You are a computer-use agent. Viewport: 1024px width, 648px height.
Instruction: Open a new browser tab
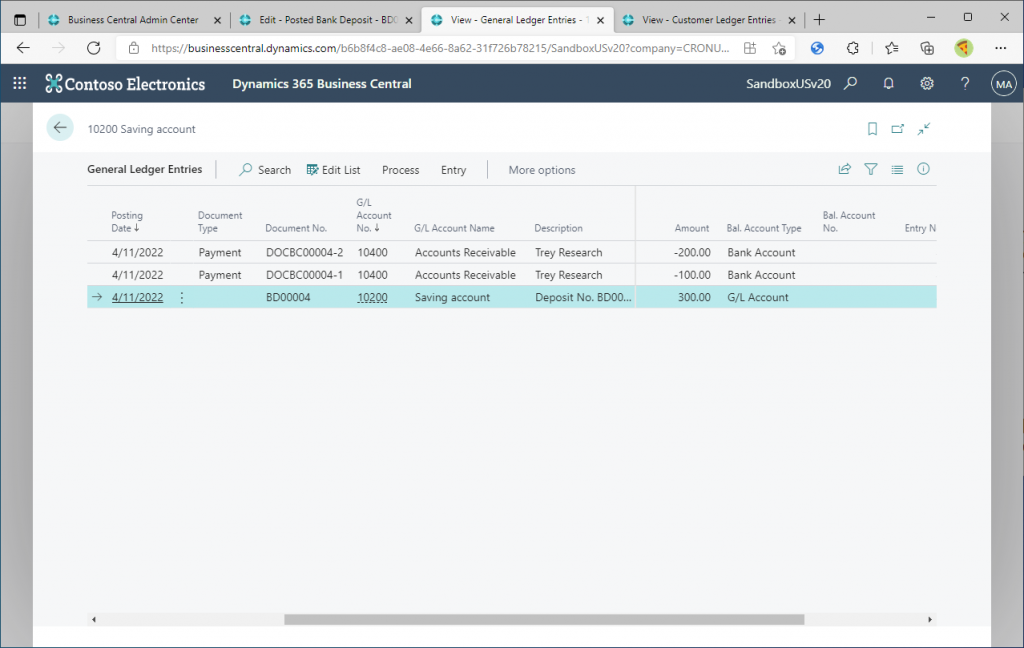click(x=819, y=20)
